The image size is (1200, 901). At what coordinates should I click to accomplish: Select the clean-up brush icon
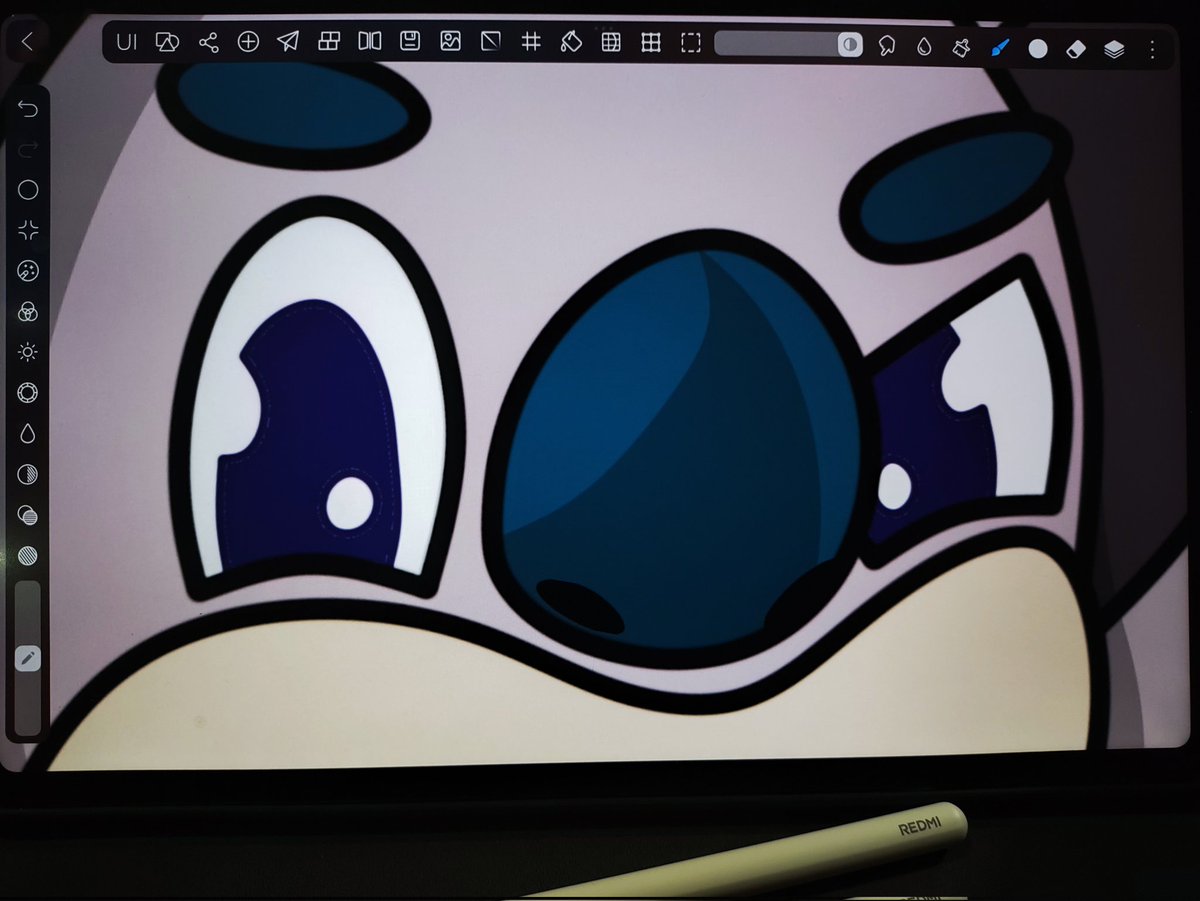coord(960,47)
